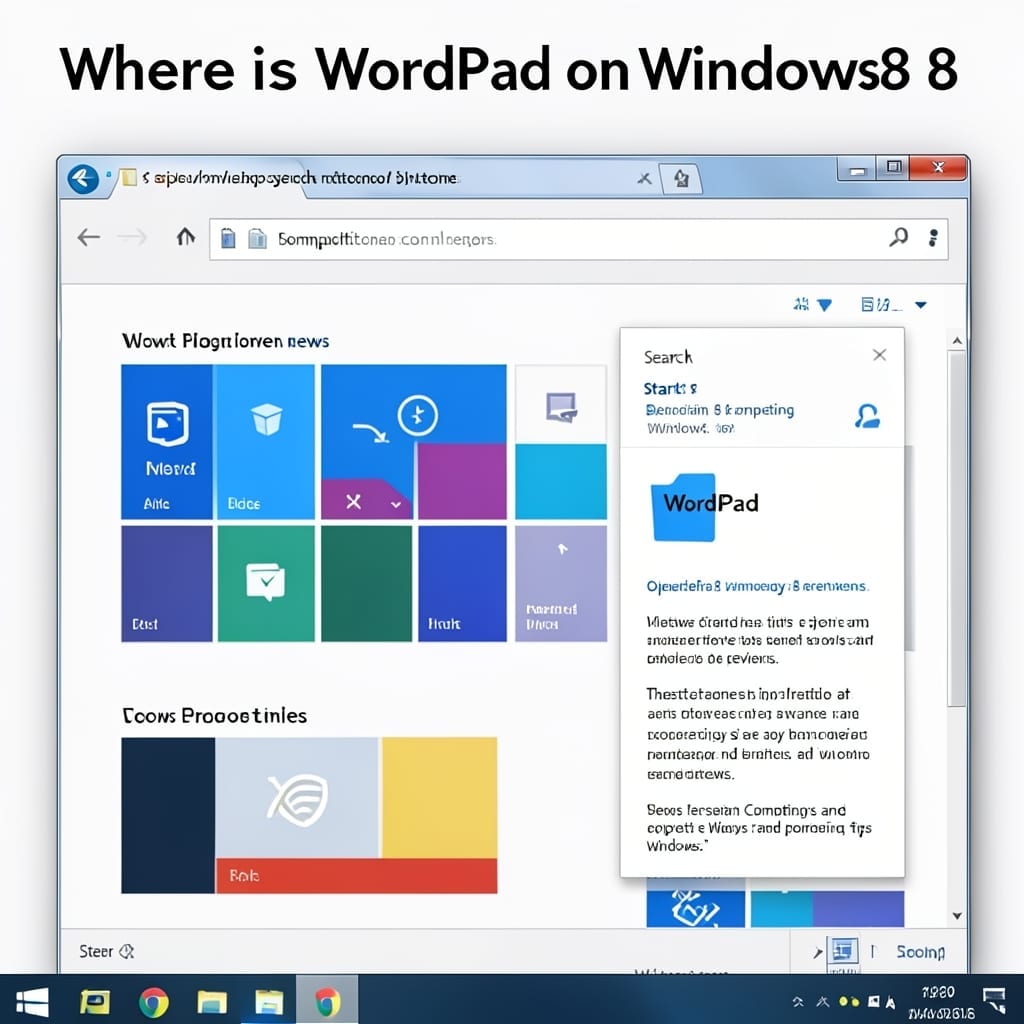Launch the first Chrome icon on taskbar

153,1002
